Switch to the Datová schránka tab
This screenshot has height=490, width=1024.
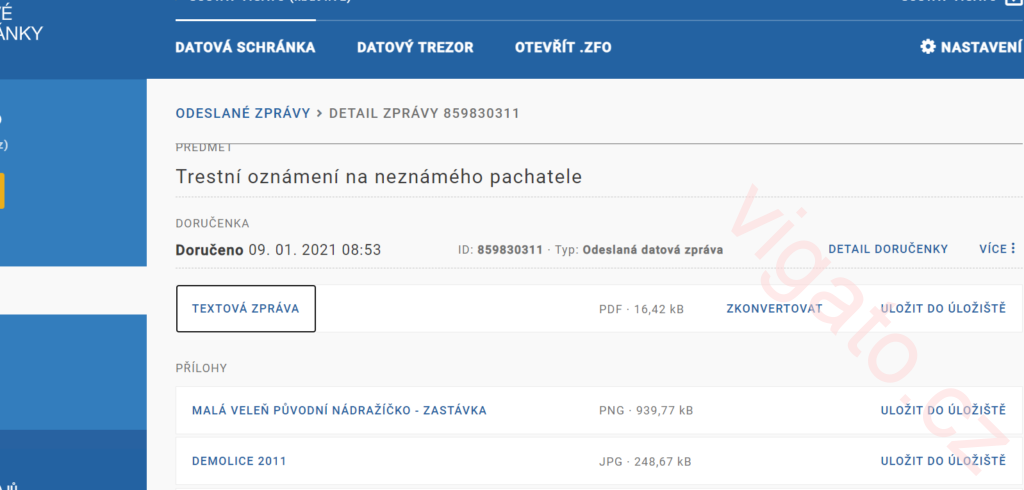tap(245, 47)
